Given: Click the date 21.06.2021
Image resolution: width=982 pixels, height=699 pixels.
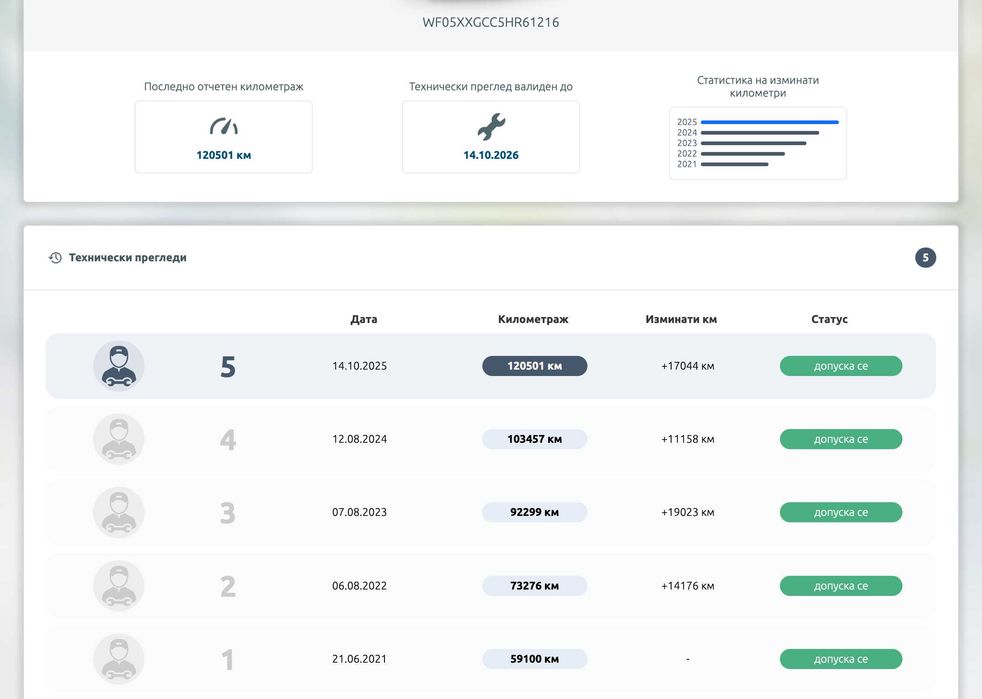Looking at the screenshot, I should tap(359, 659).
